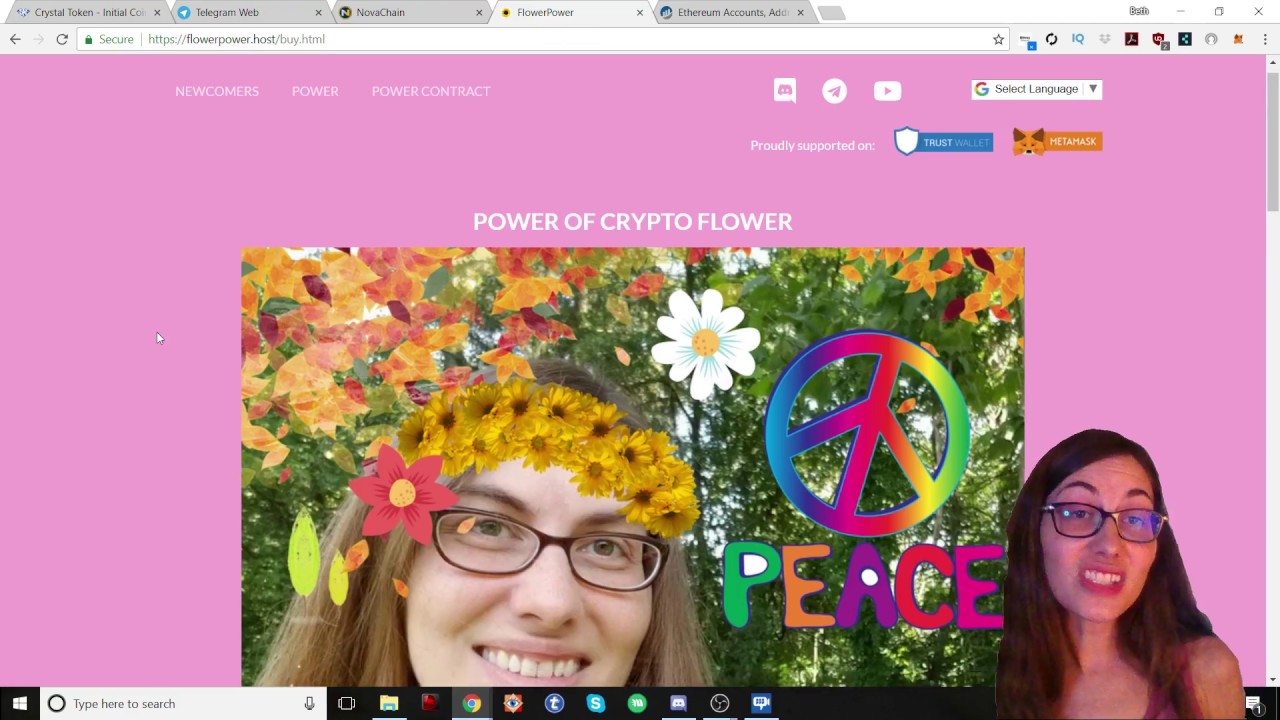Open the POWER CONTRACT nav link
Screen dimensions: 1280x720
431,91
